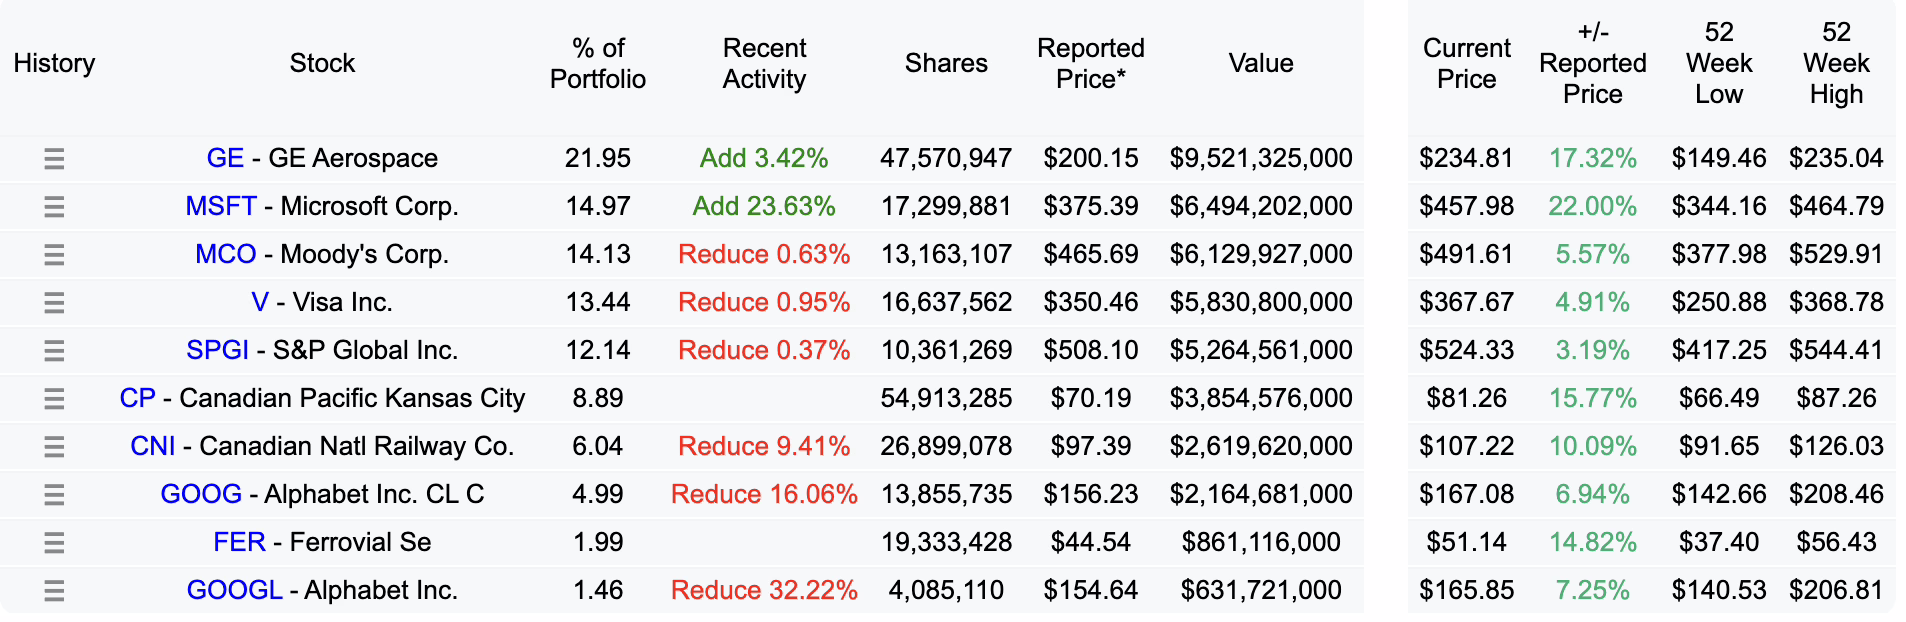Screen dimensions: 1906x622
Task: Sort by Reported Price* header
Action: click(1091, 63)
